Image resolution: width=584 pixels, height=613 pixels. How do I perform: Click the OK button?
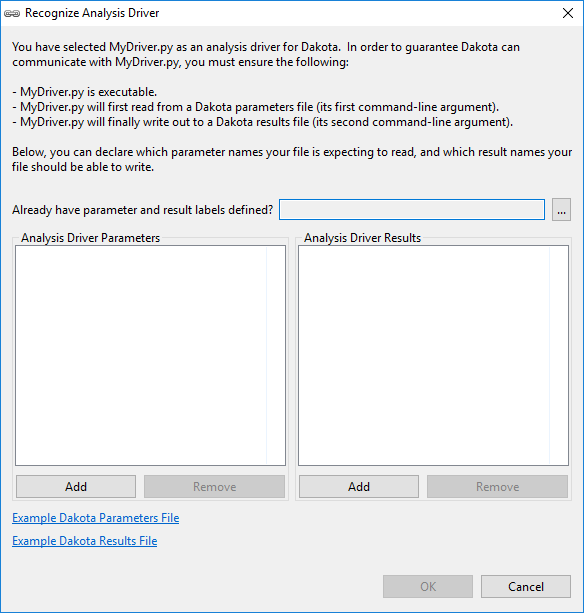pyautogui.click(x=428, y=586)
